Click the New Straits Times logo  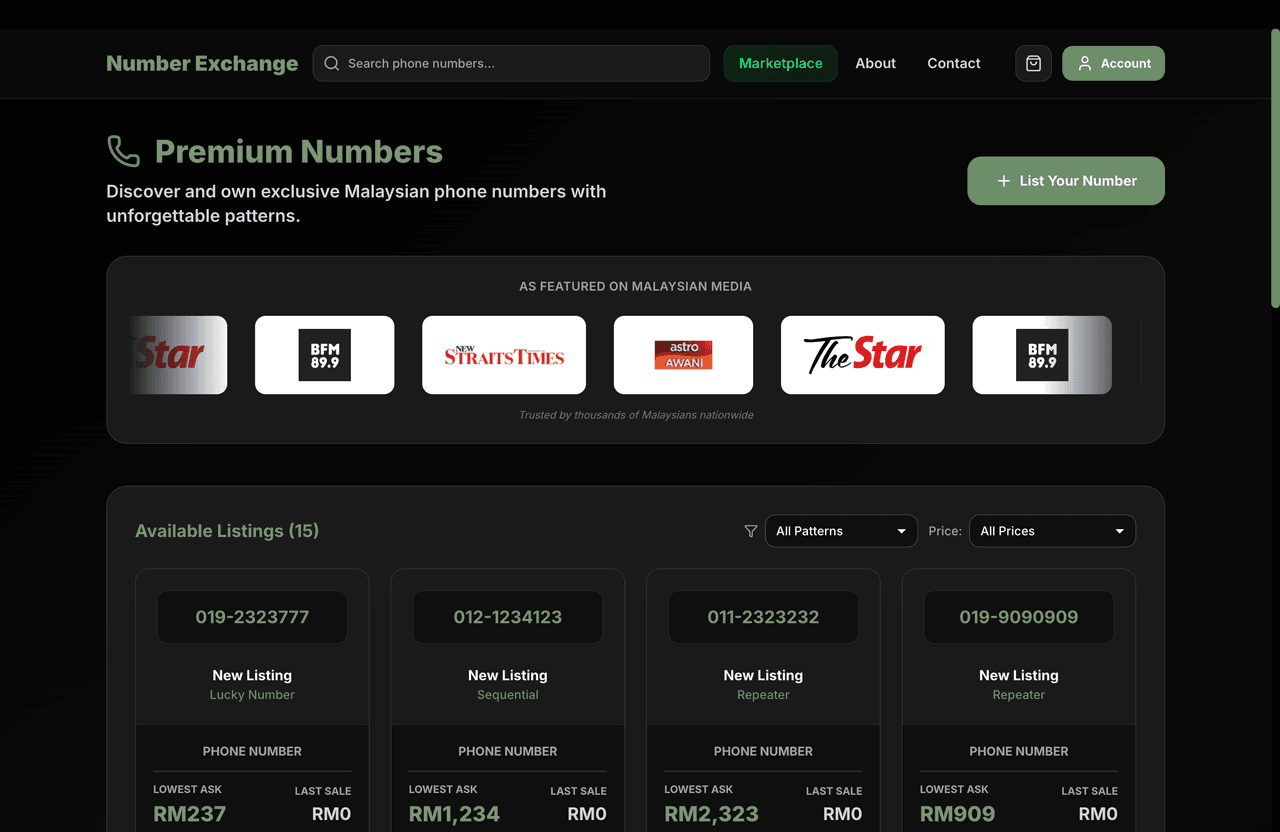(504, 354)
